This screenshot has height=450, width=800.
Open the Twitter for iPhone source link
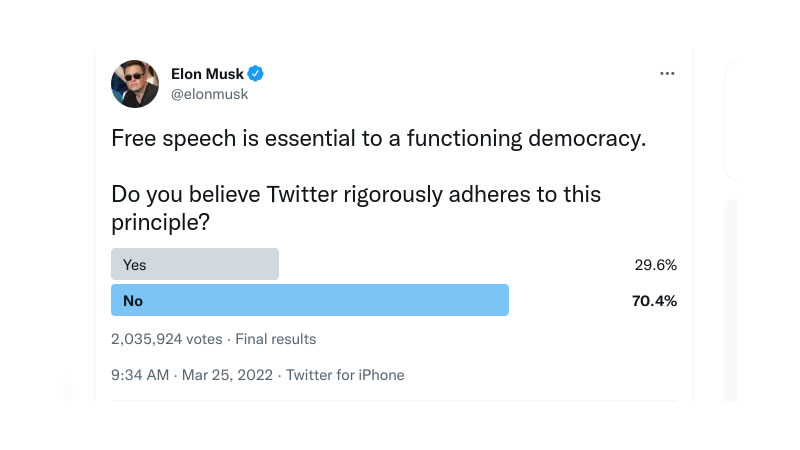[x=345, y=375]
